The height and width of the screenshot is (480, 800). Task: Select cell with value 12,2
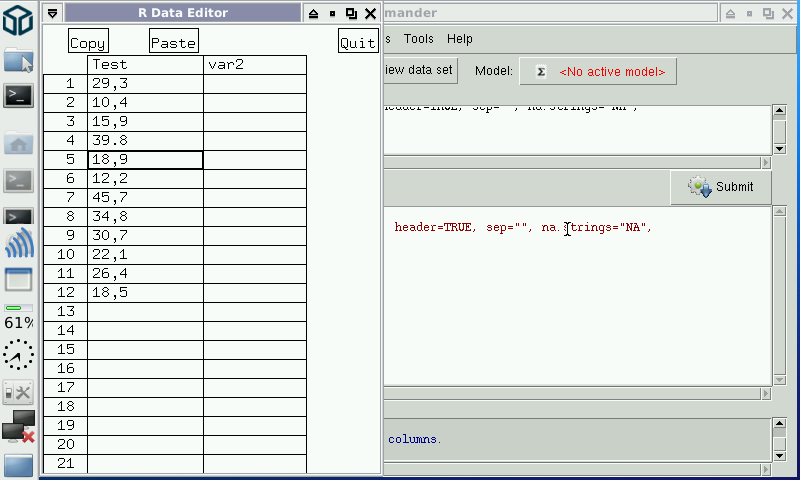pos(145,179)
